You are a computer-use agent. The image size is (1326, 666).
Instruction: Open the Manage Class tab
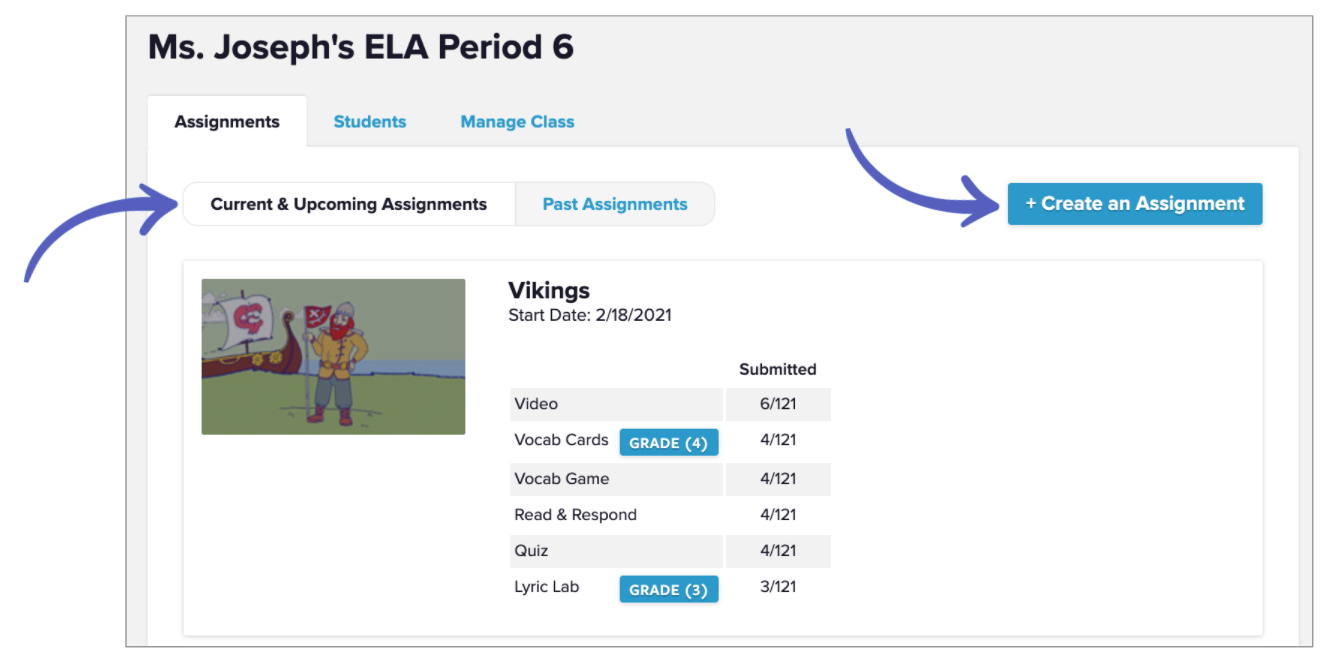point(517,122)
